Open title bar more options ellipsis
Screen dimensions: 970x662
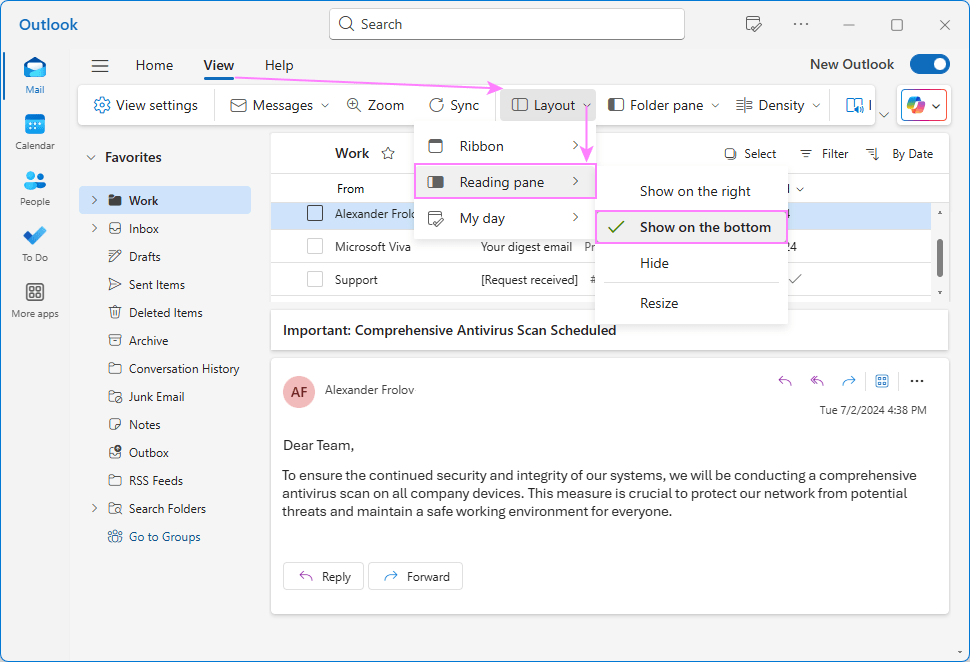coord(800,24)
